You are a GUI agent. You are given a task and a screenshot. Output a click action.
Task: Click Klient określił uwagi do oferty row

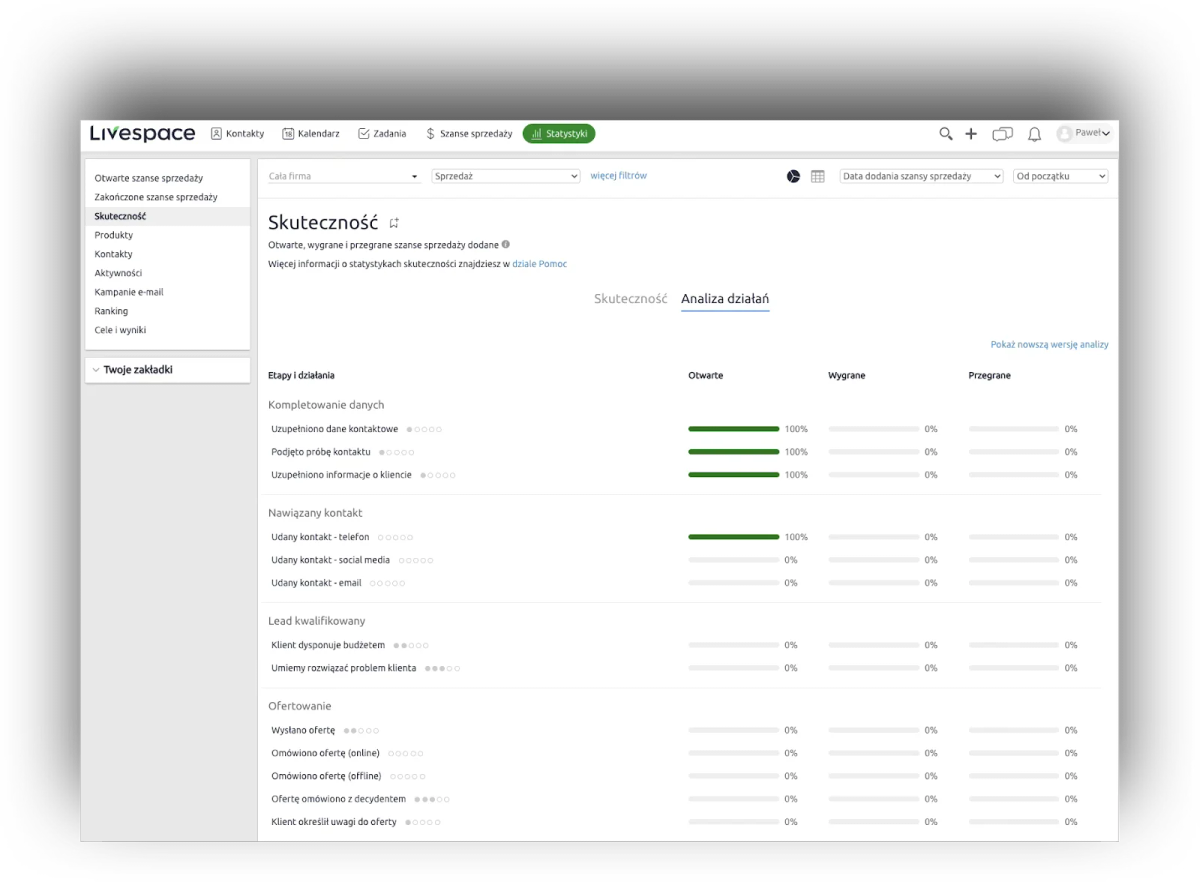[685, 822]
